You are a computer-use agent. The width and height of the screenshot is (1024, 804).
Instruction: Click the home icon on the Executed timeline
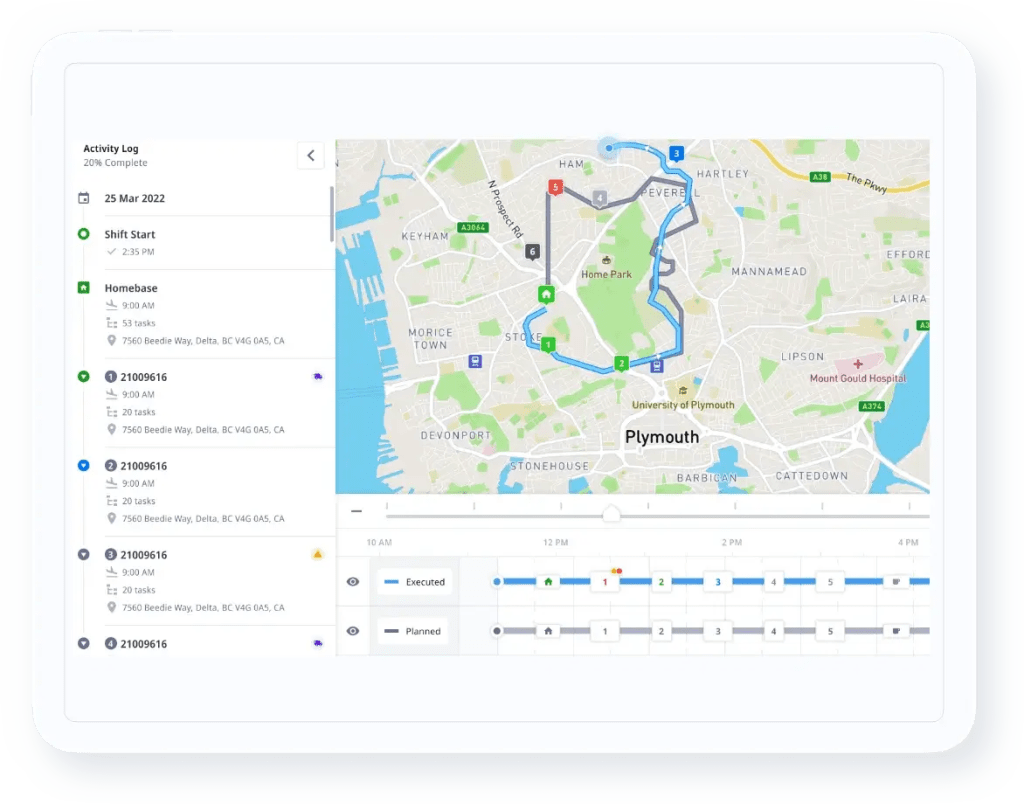549,581
